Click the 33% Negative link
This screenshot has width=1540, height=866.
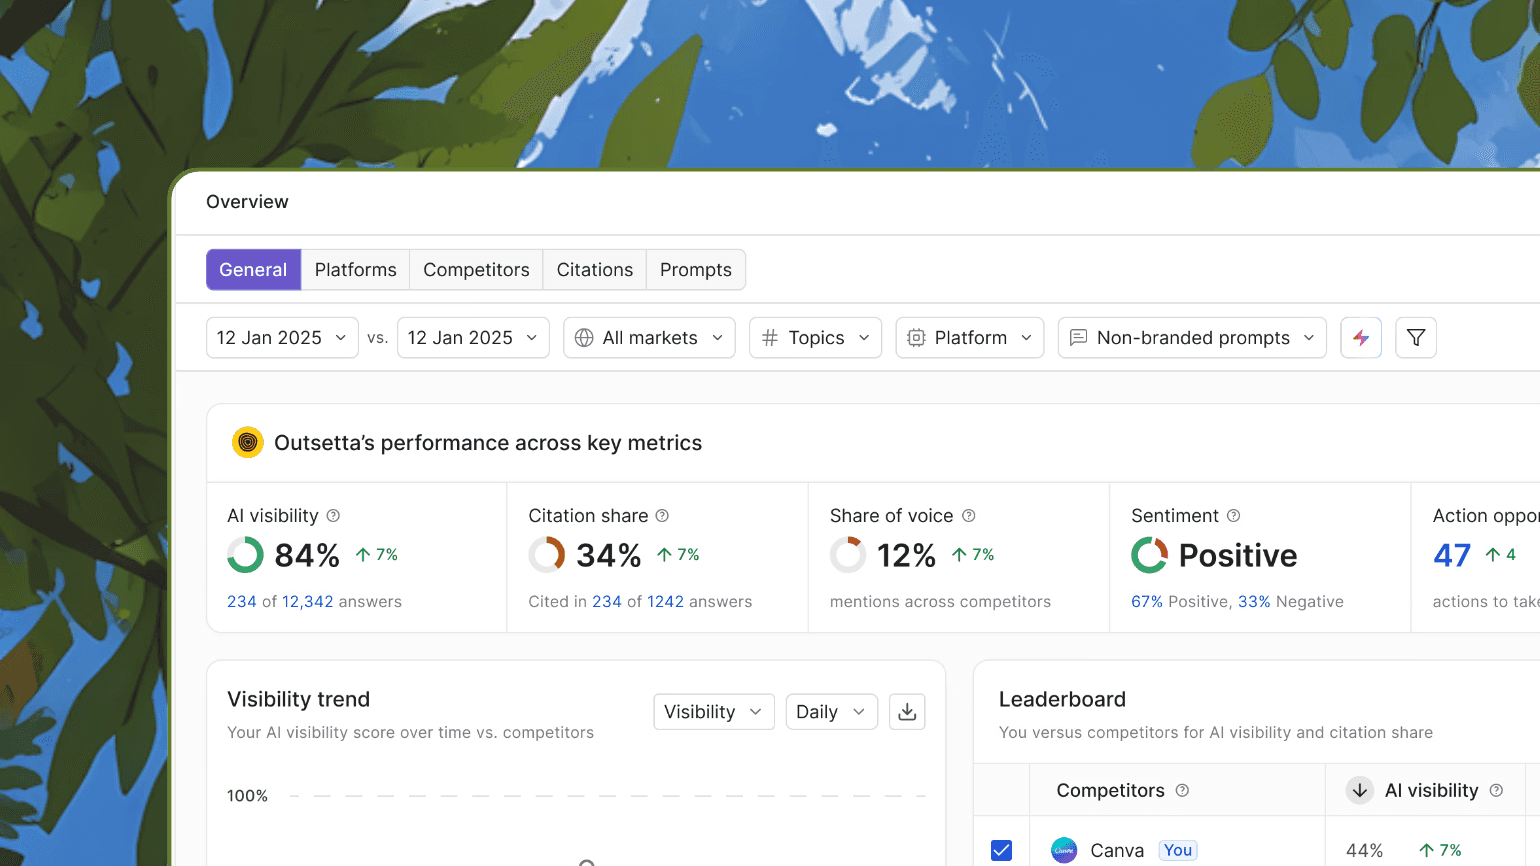click(x=1254, y=602)
